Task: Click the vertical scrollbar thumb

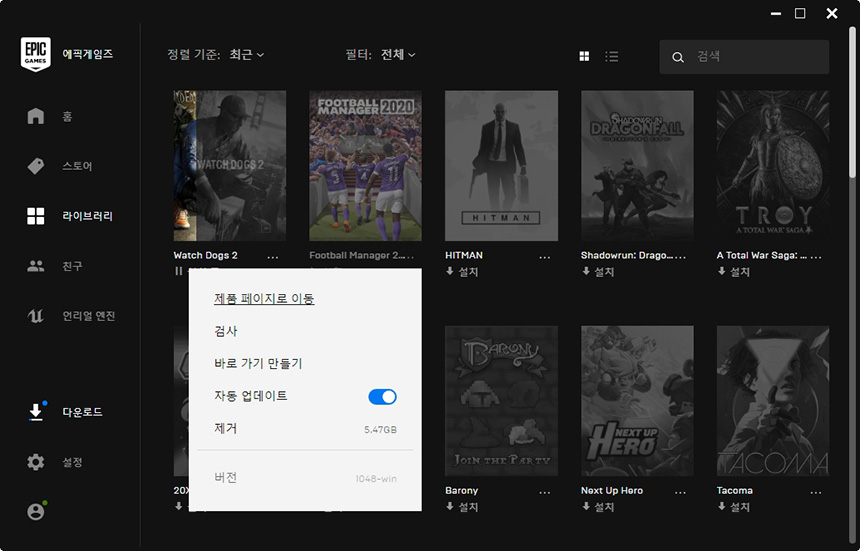Action: 852,103
